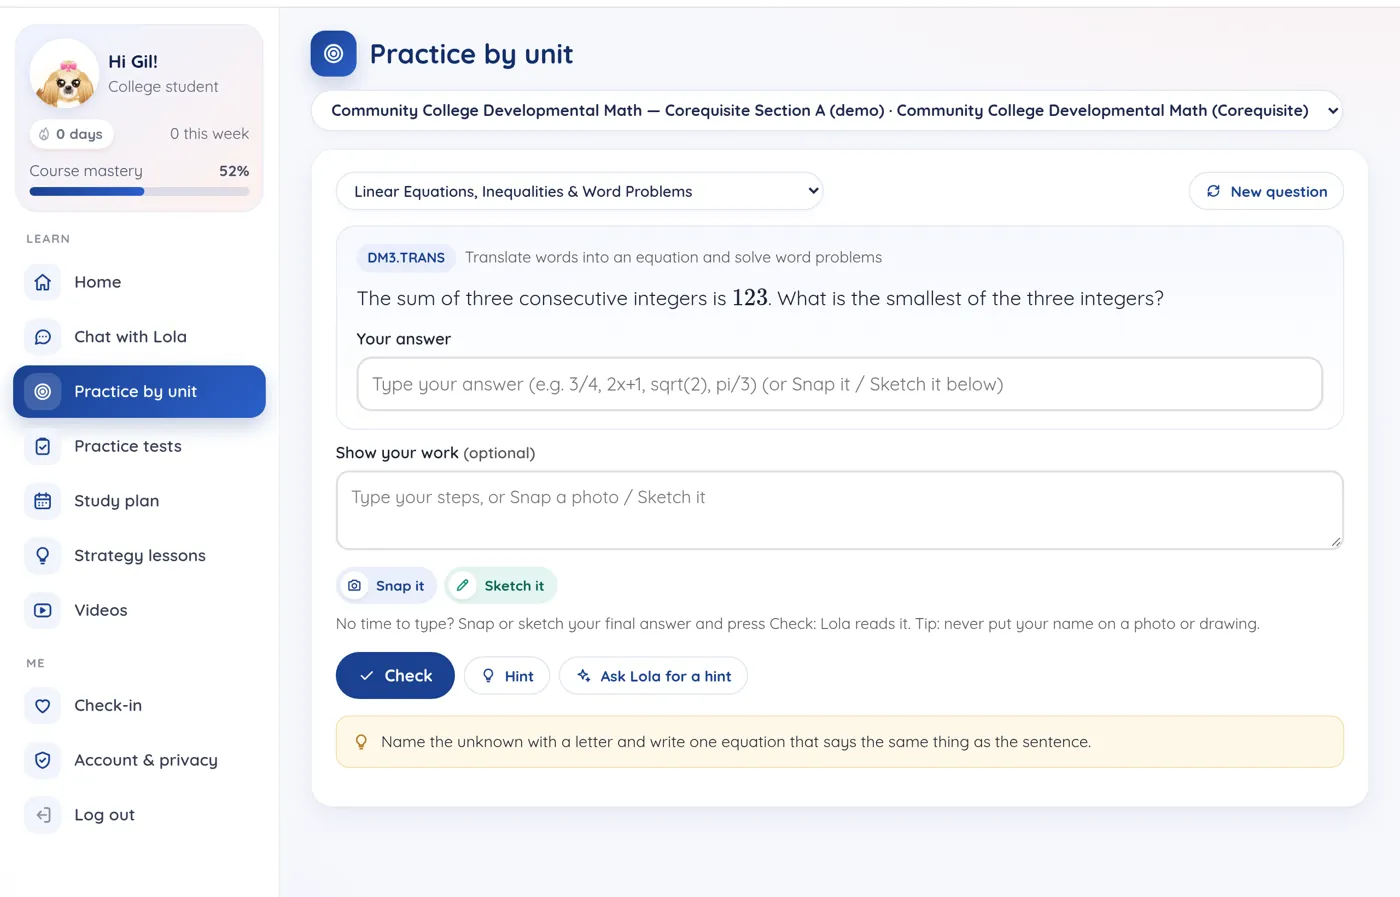The width and height of the screenshot is (1400, 897).
Task: Click the Study plan calendar icon
Action: (43, 501)
